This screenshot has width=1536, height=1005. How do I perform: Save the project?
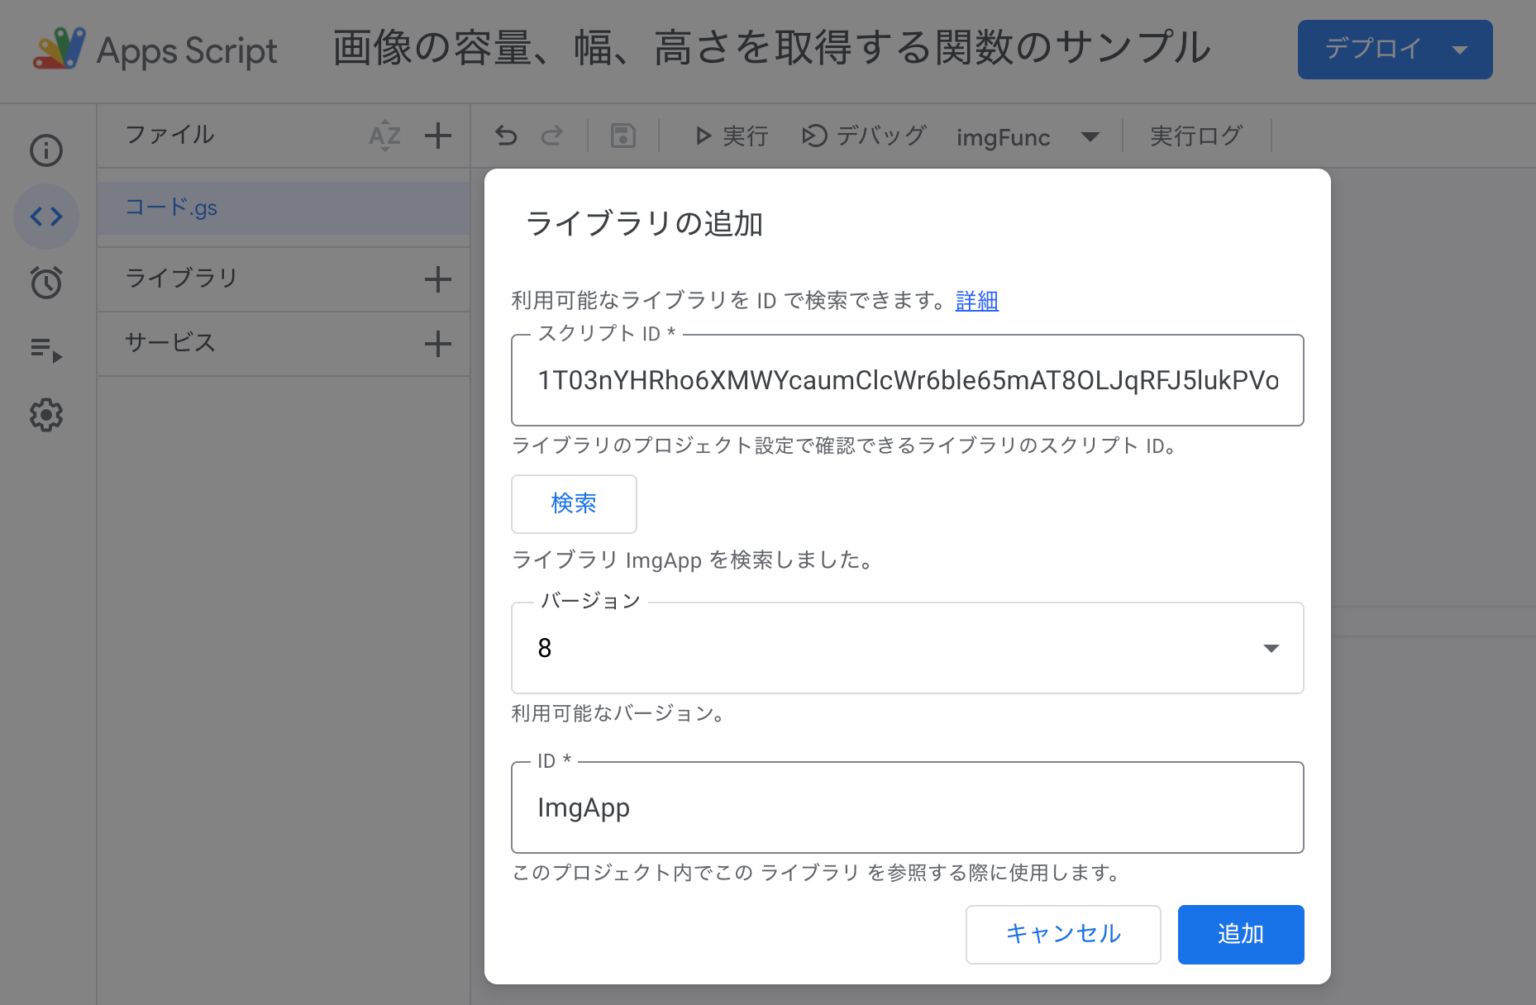(623, 135)
